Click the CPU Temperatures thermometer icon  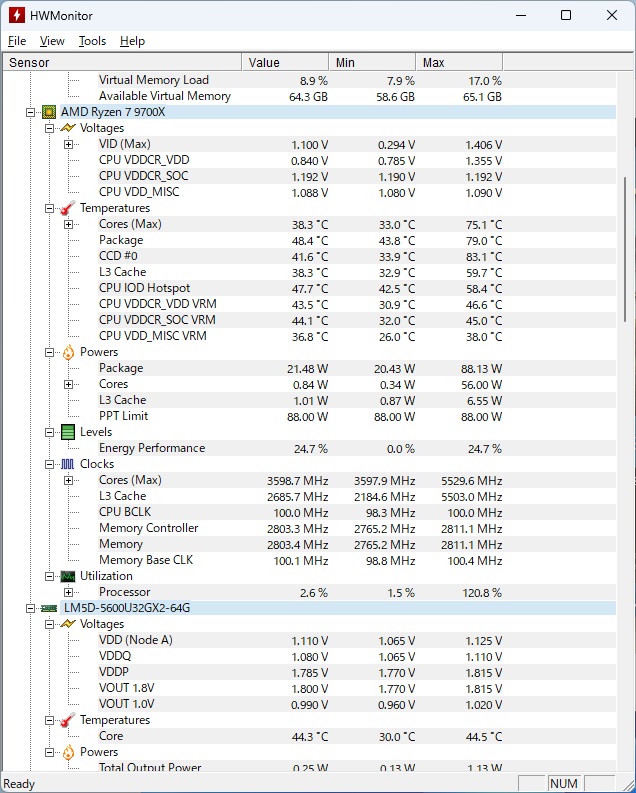68,208
